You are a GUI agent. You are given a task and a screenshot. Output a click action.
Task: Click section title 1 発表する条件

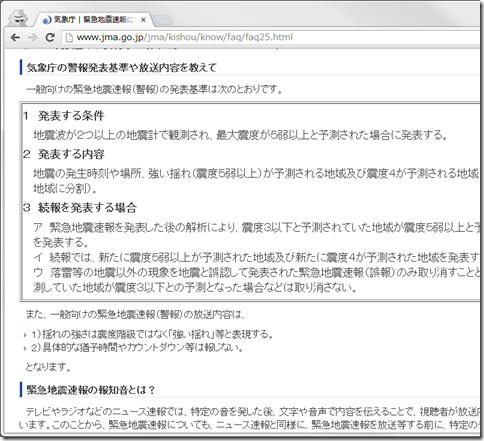click(x=64, y=116)
